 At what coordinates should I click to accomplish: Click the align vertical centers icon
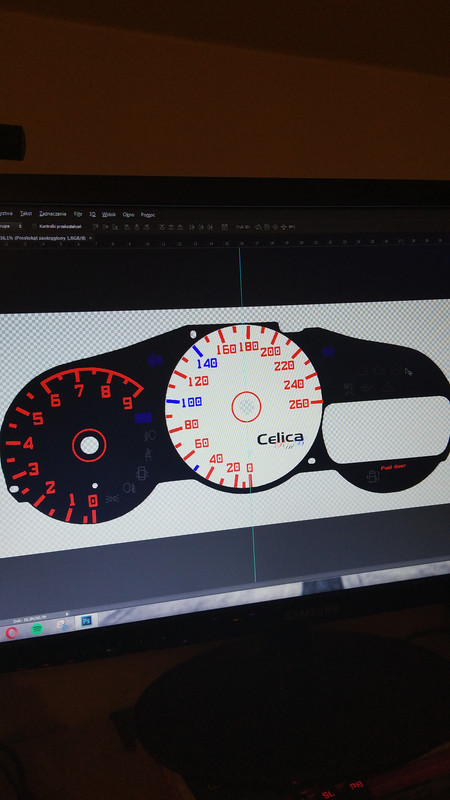coord(106,227)
